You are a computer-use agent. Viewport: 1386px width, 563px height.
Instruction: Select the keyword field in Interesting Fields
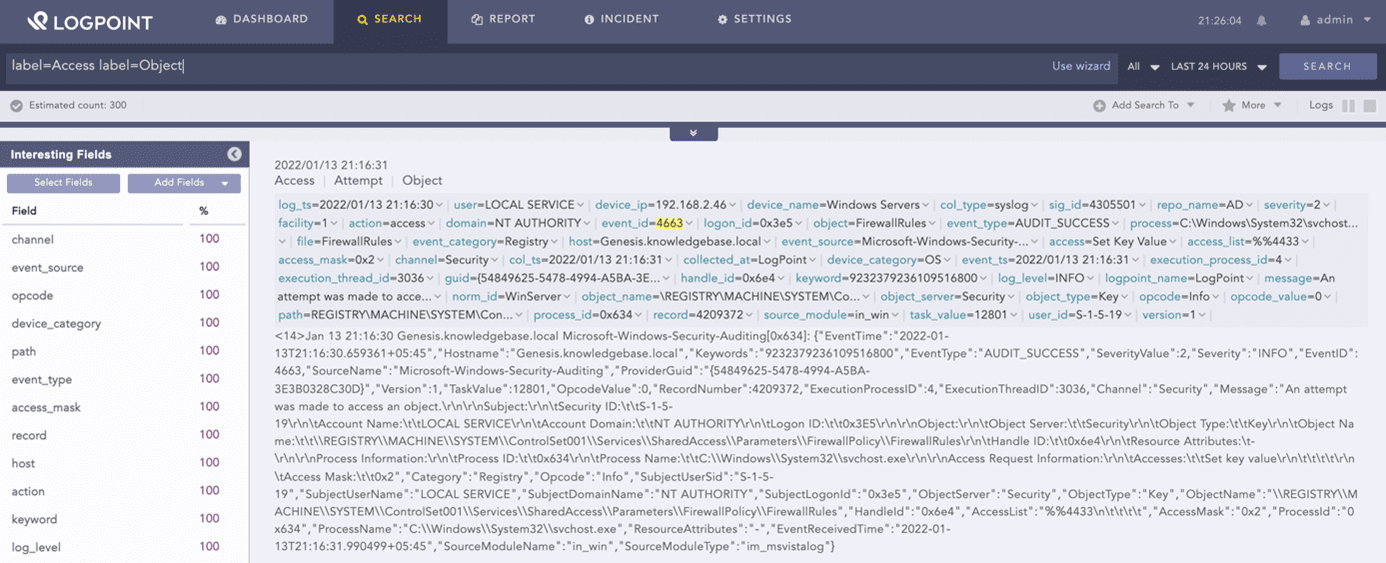coord(34,519)
